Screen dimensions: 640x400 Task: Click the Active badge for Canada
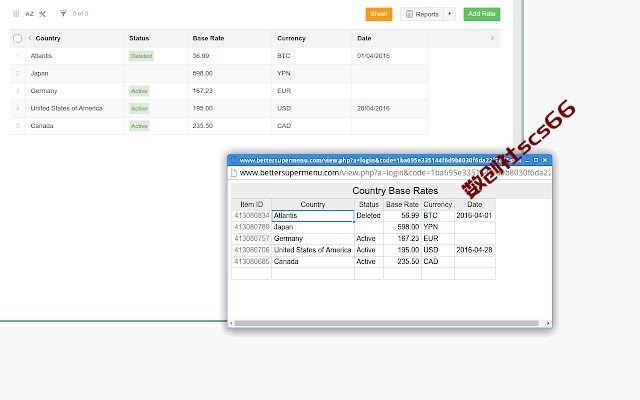tap(139, 126)
